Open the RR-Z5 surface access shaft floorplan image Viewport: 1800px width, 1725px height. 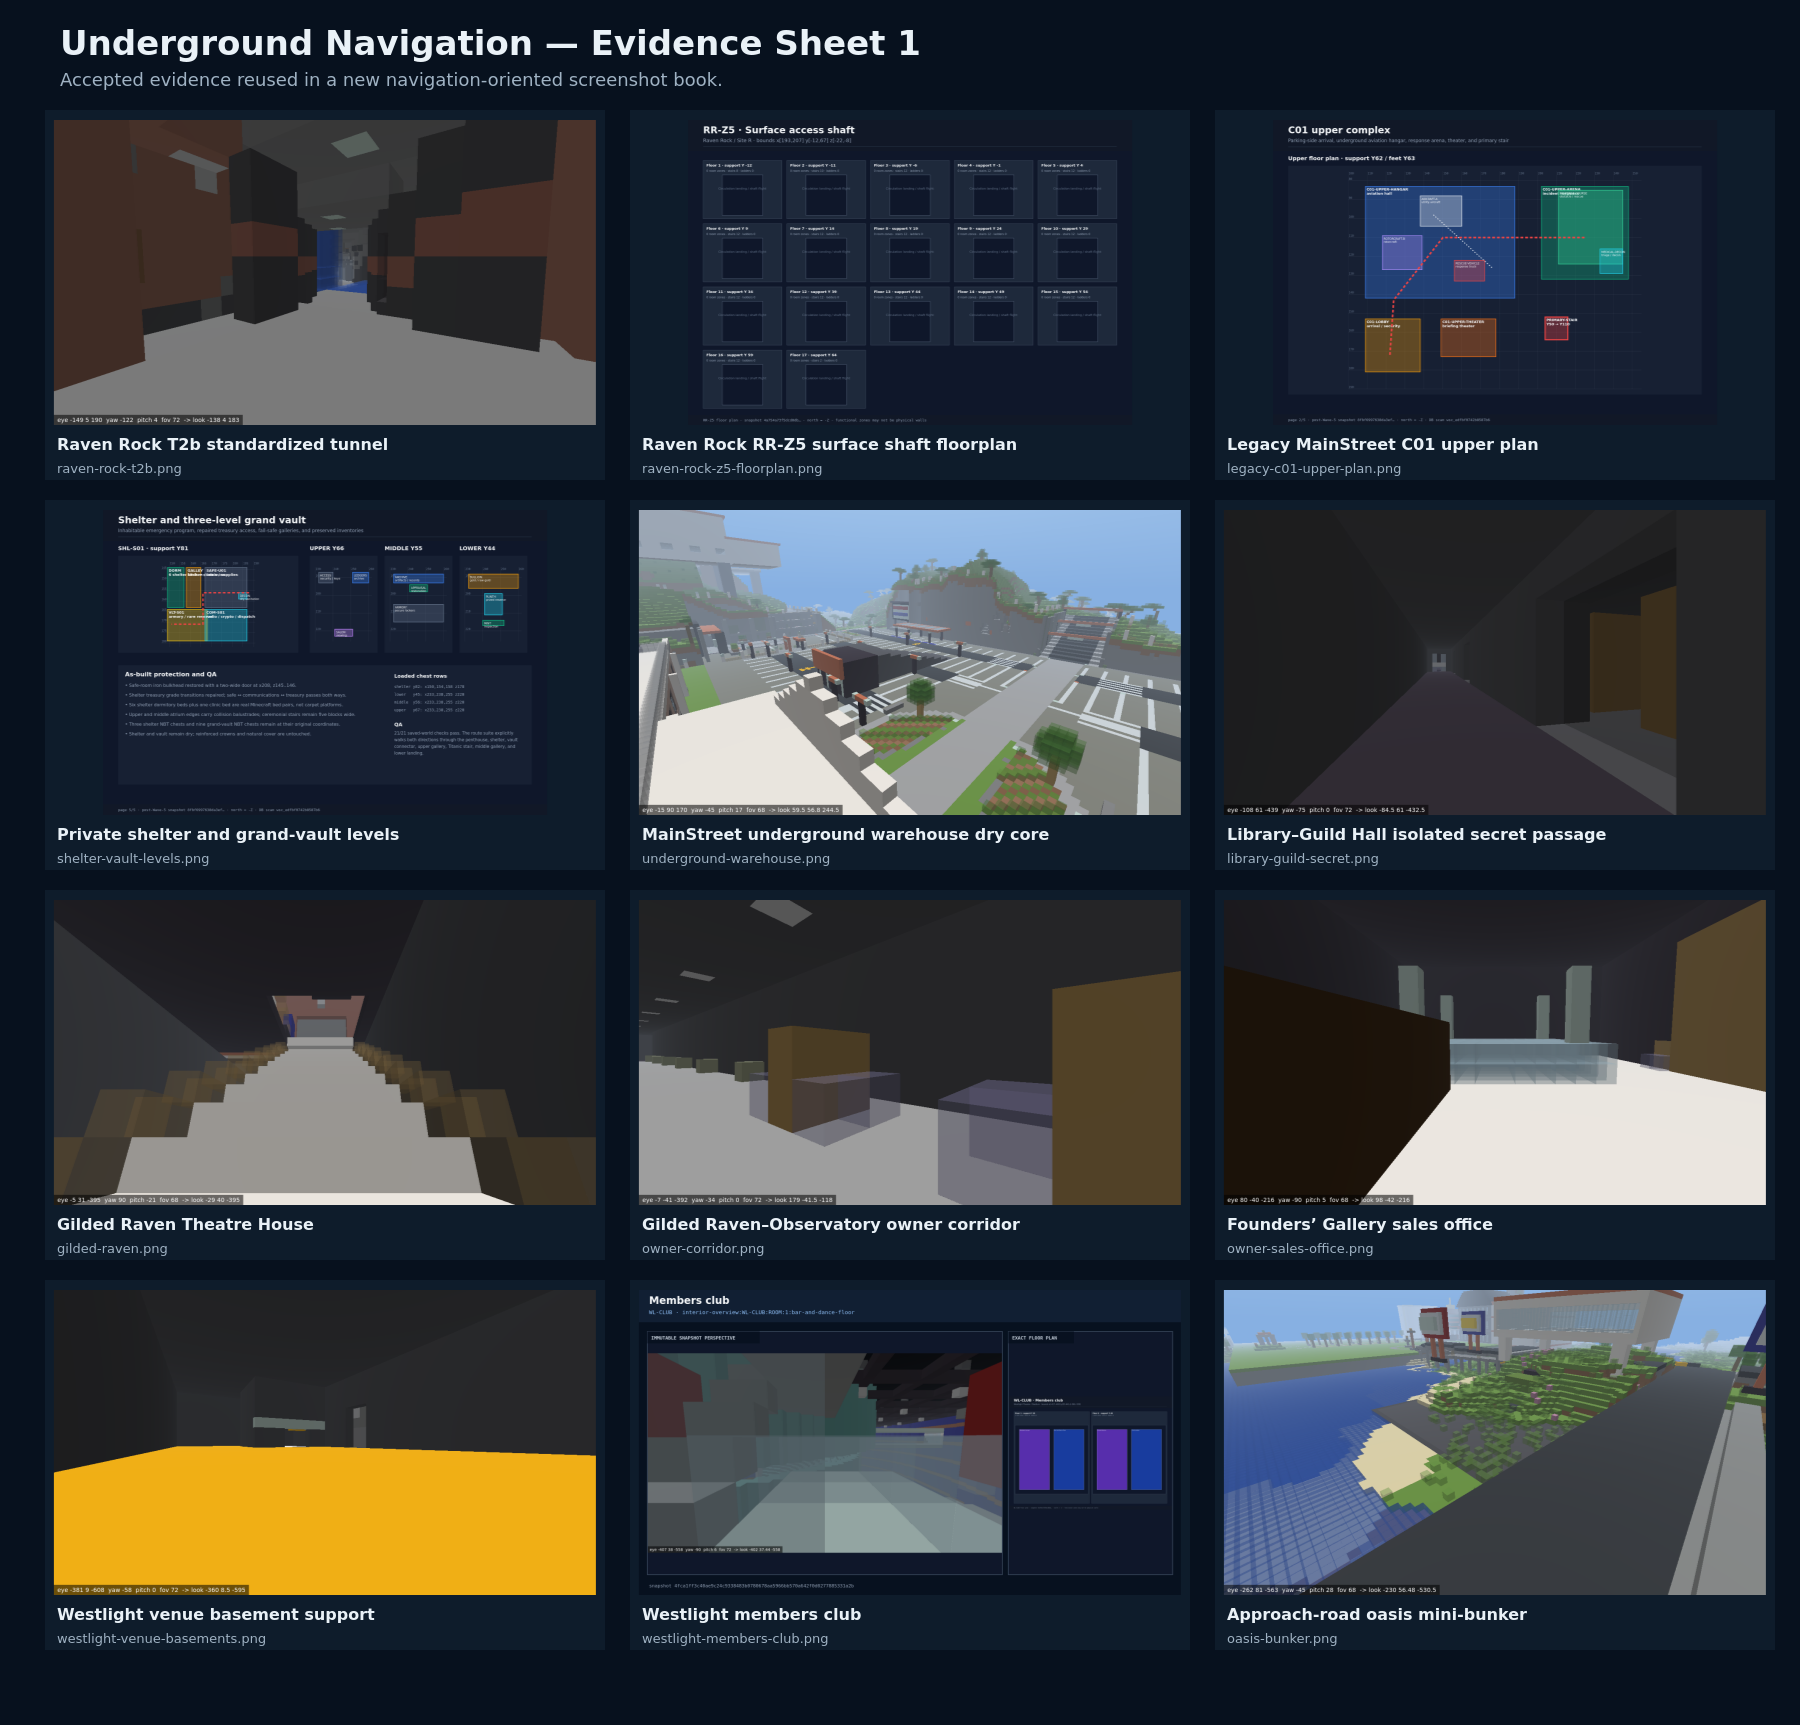pos(910,272)
